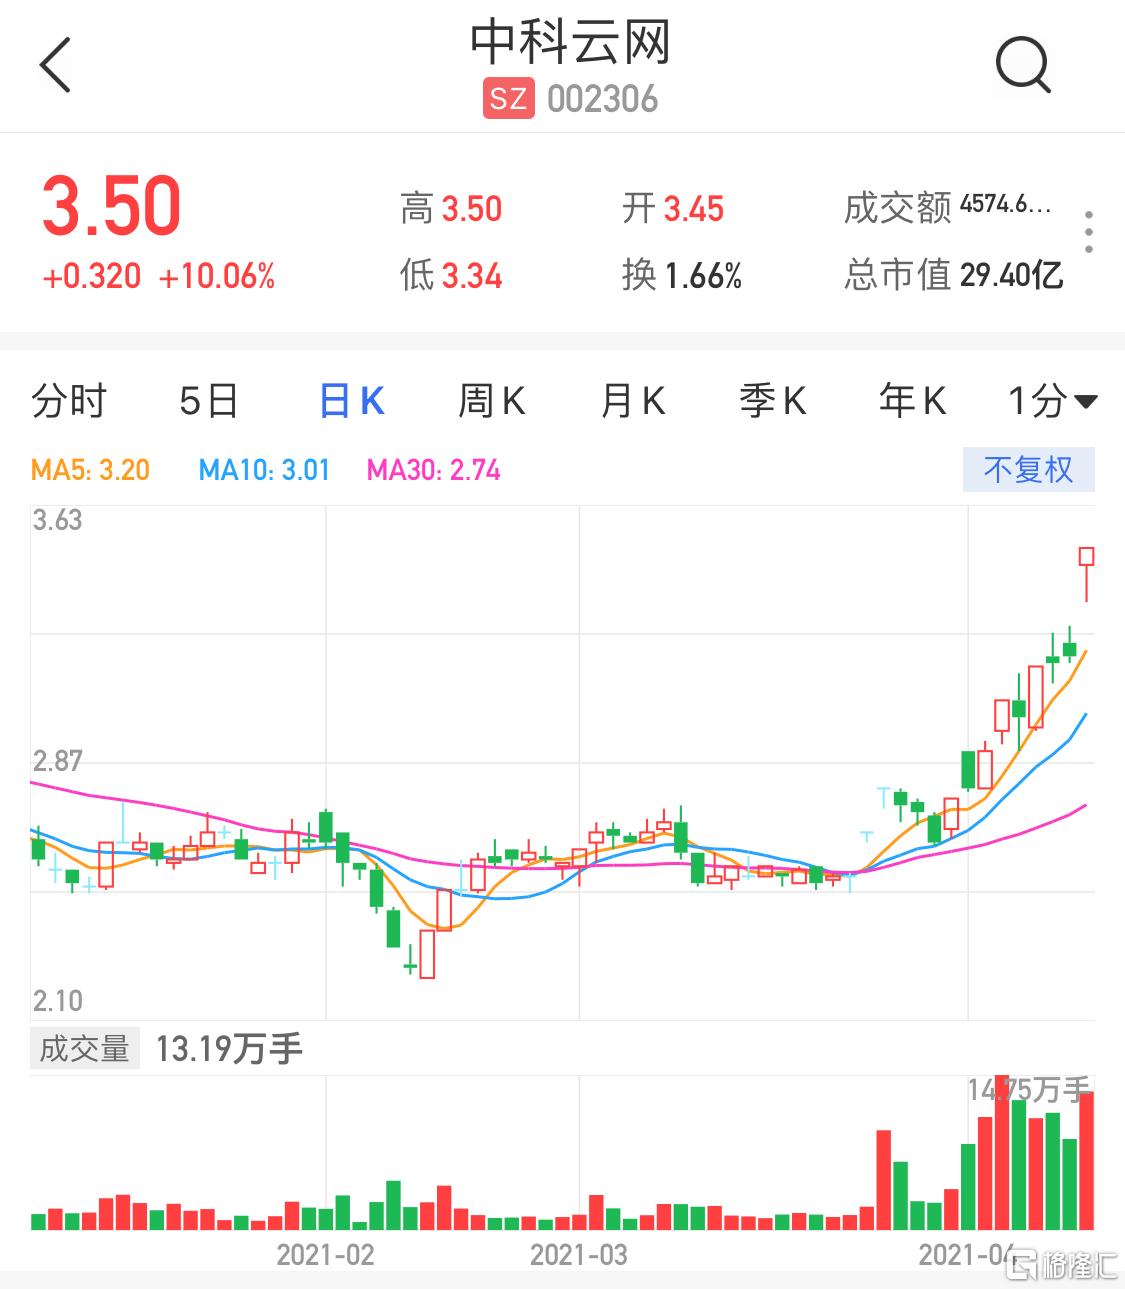Viewport: 1125px width, 1289px height.
Task: Select the 年K tab
Action: pyautogui.click(x=912, y=401)
